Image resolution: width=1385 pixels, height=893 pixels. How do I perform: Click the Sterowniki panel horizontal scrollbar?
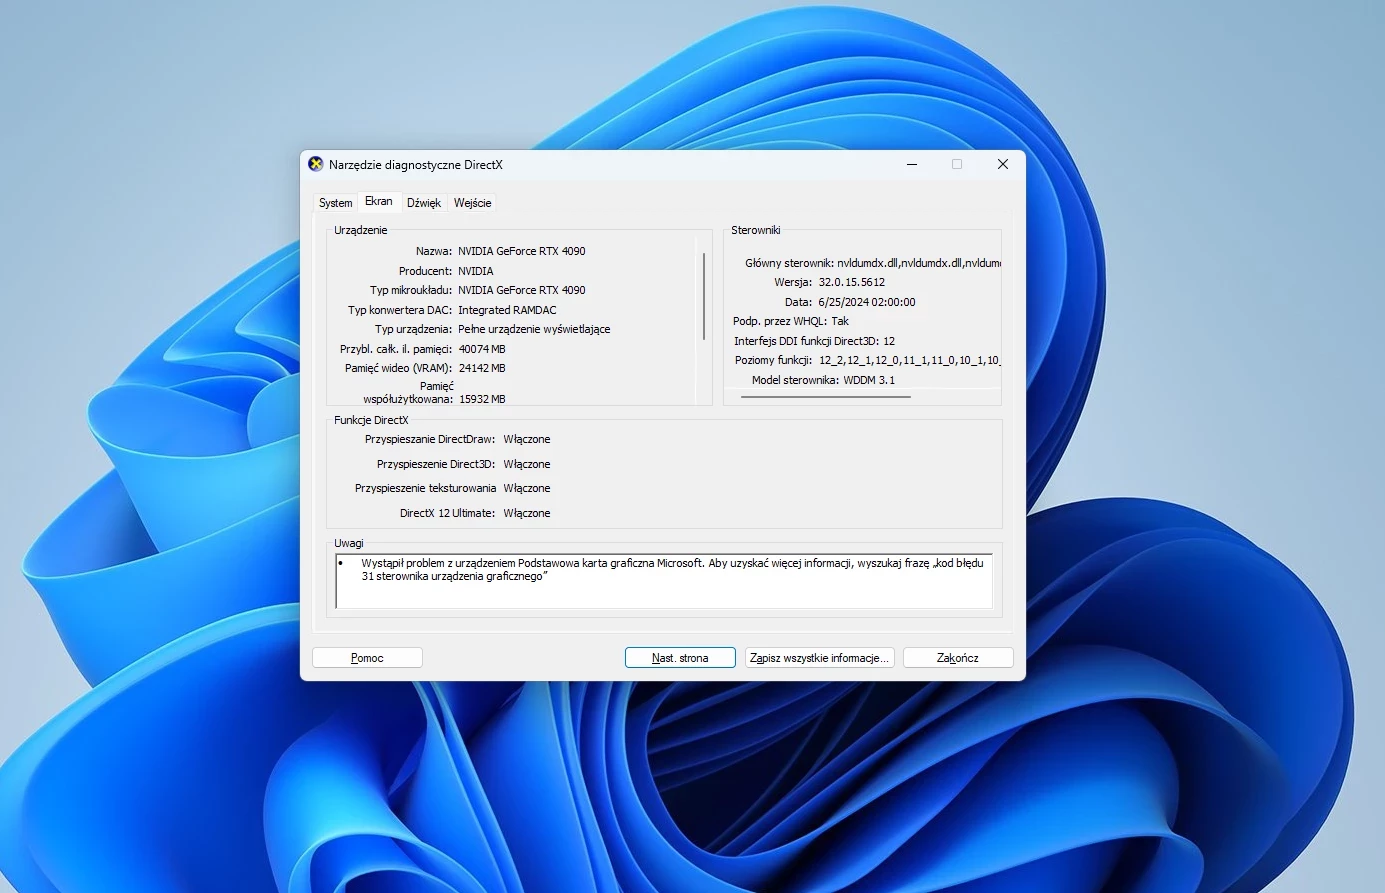point(826,397)
